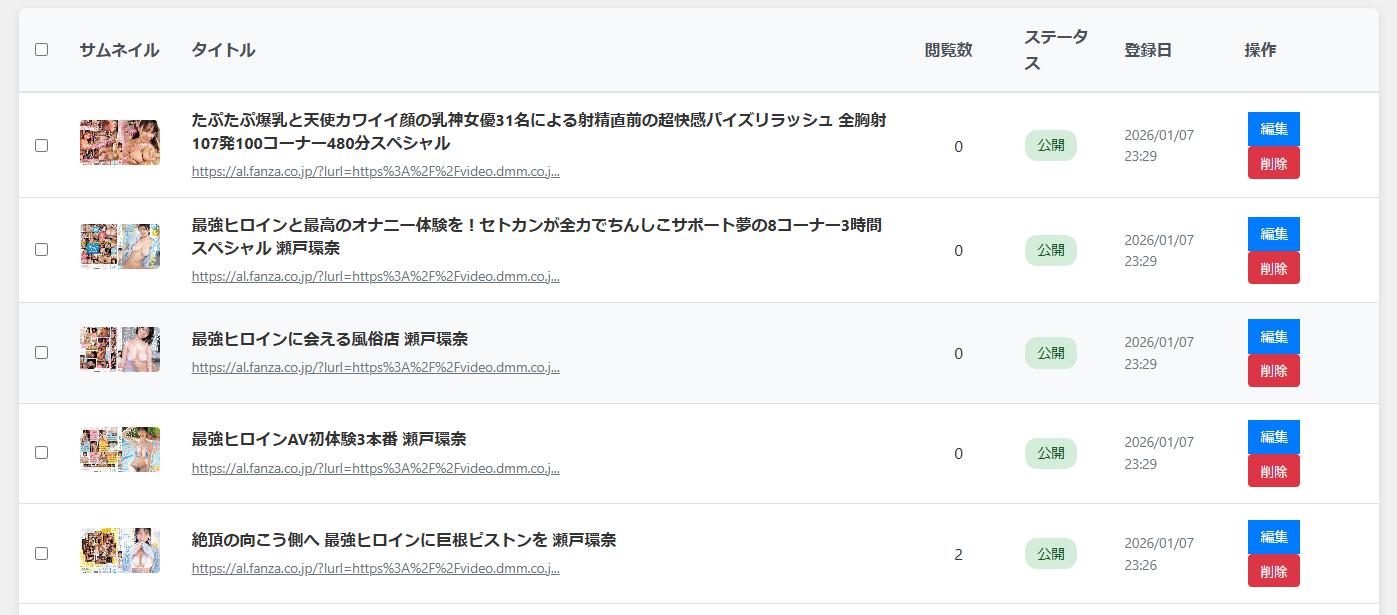
Task: Click the thumbnail for the 8コーナー3時間スペシャル entry
Action: pos(120,246)
